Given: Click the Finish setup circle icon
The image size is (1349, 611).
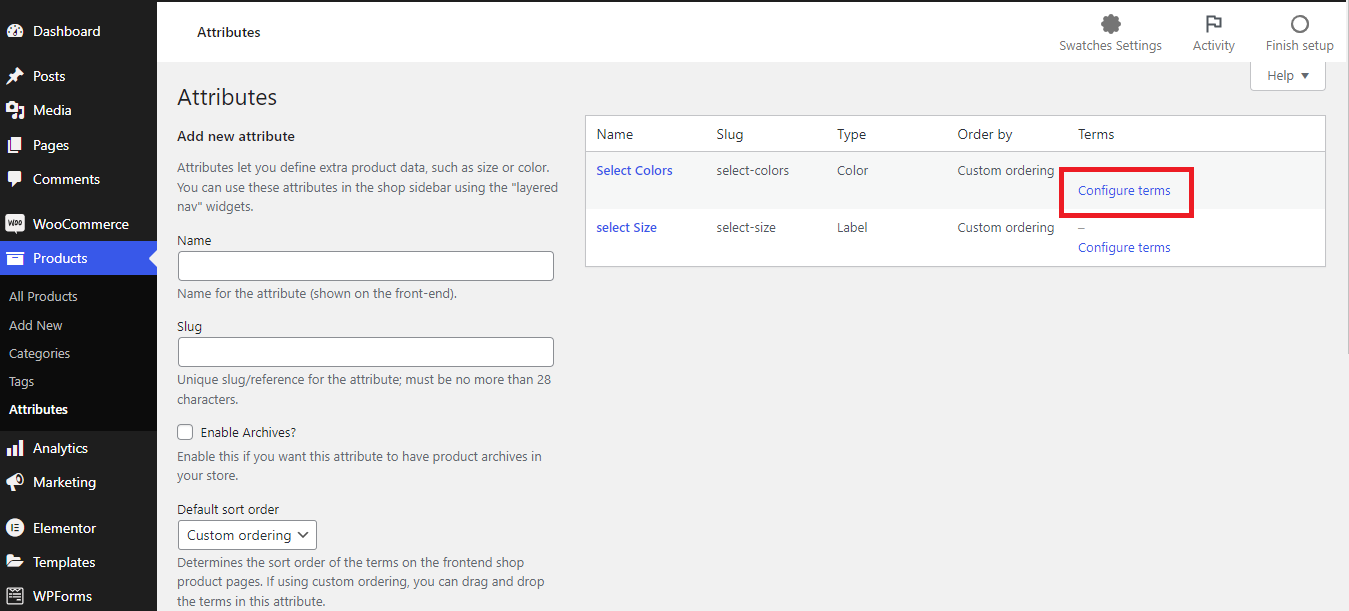Looking at the screenshot, I should click(x=1299, y=24).
